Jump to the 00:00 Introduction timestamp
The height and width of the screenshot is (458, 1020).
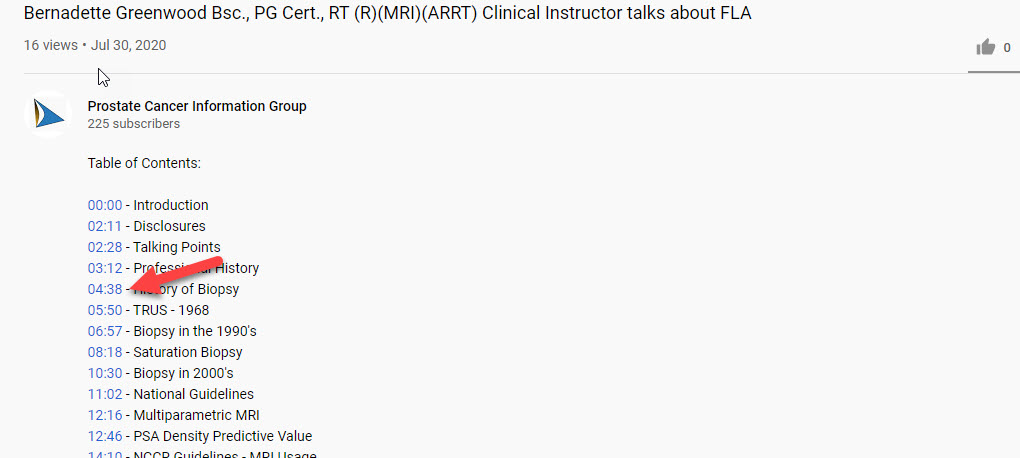(105, 205)
